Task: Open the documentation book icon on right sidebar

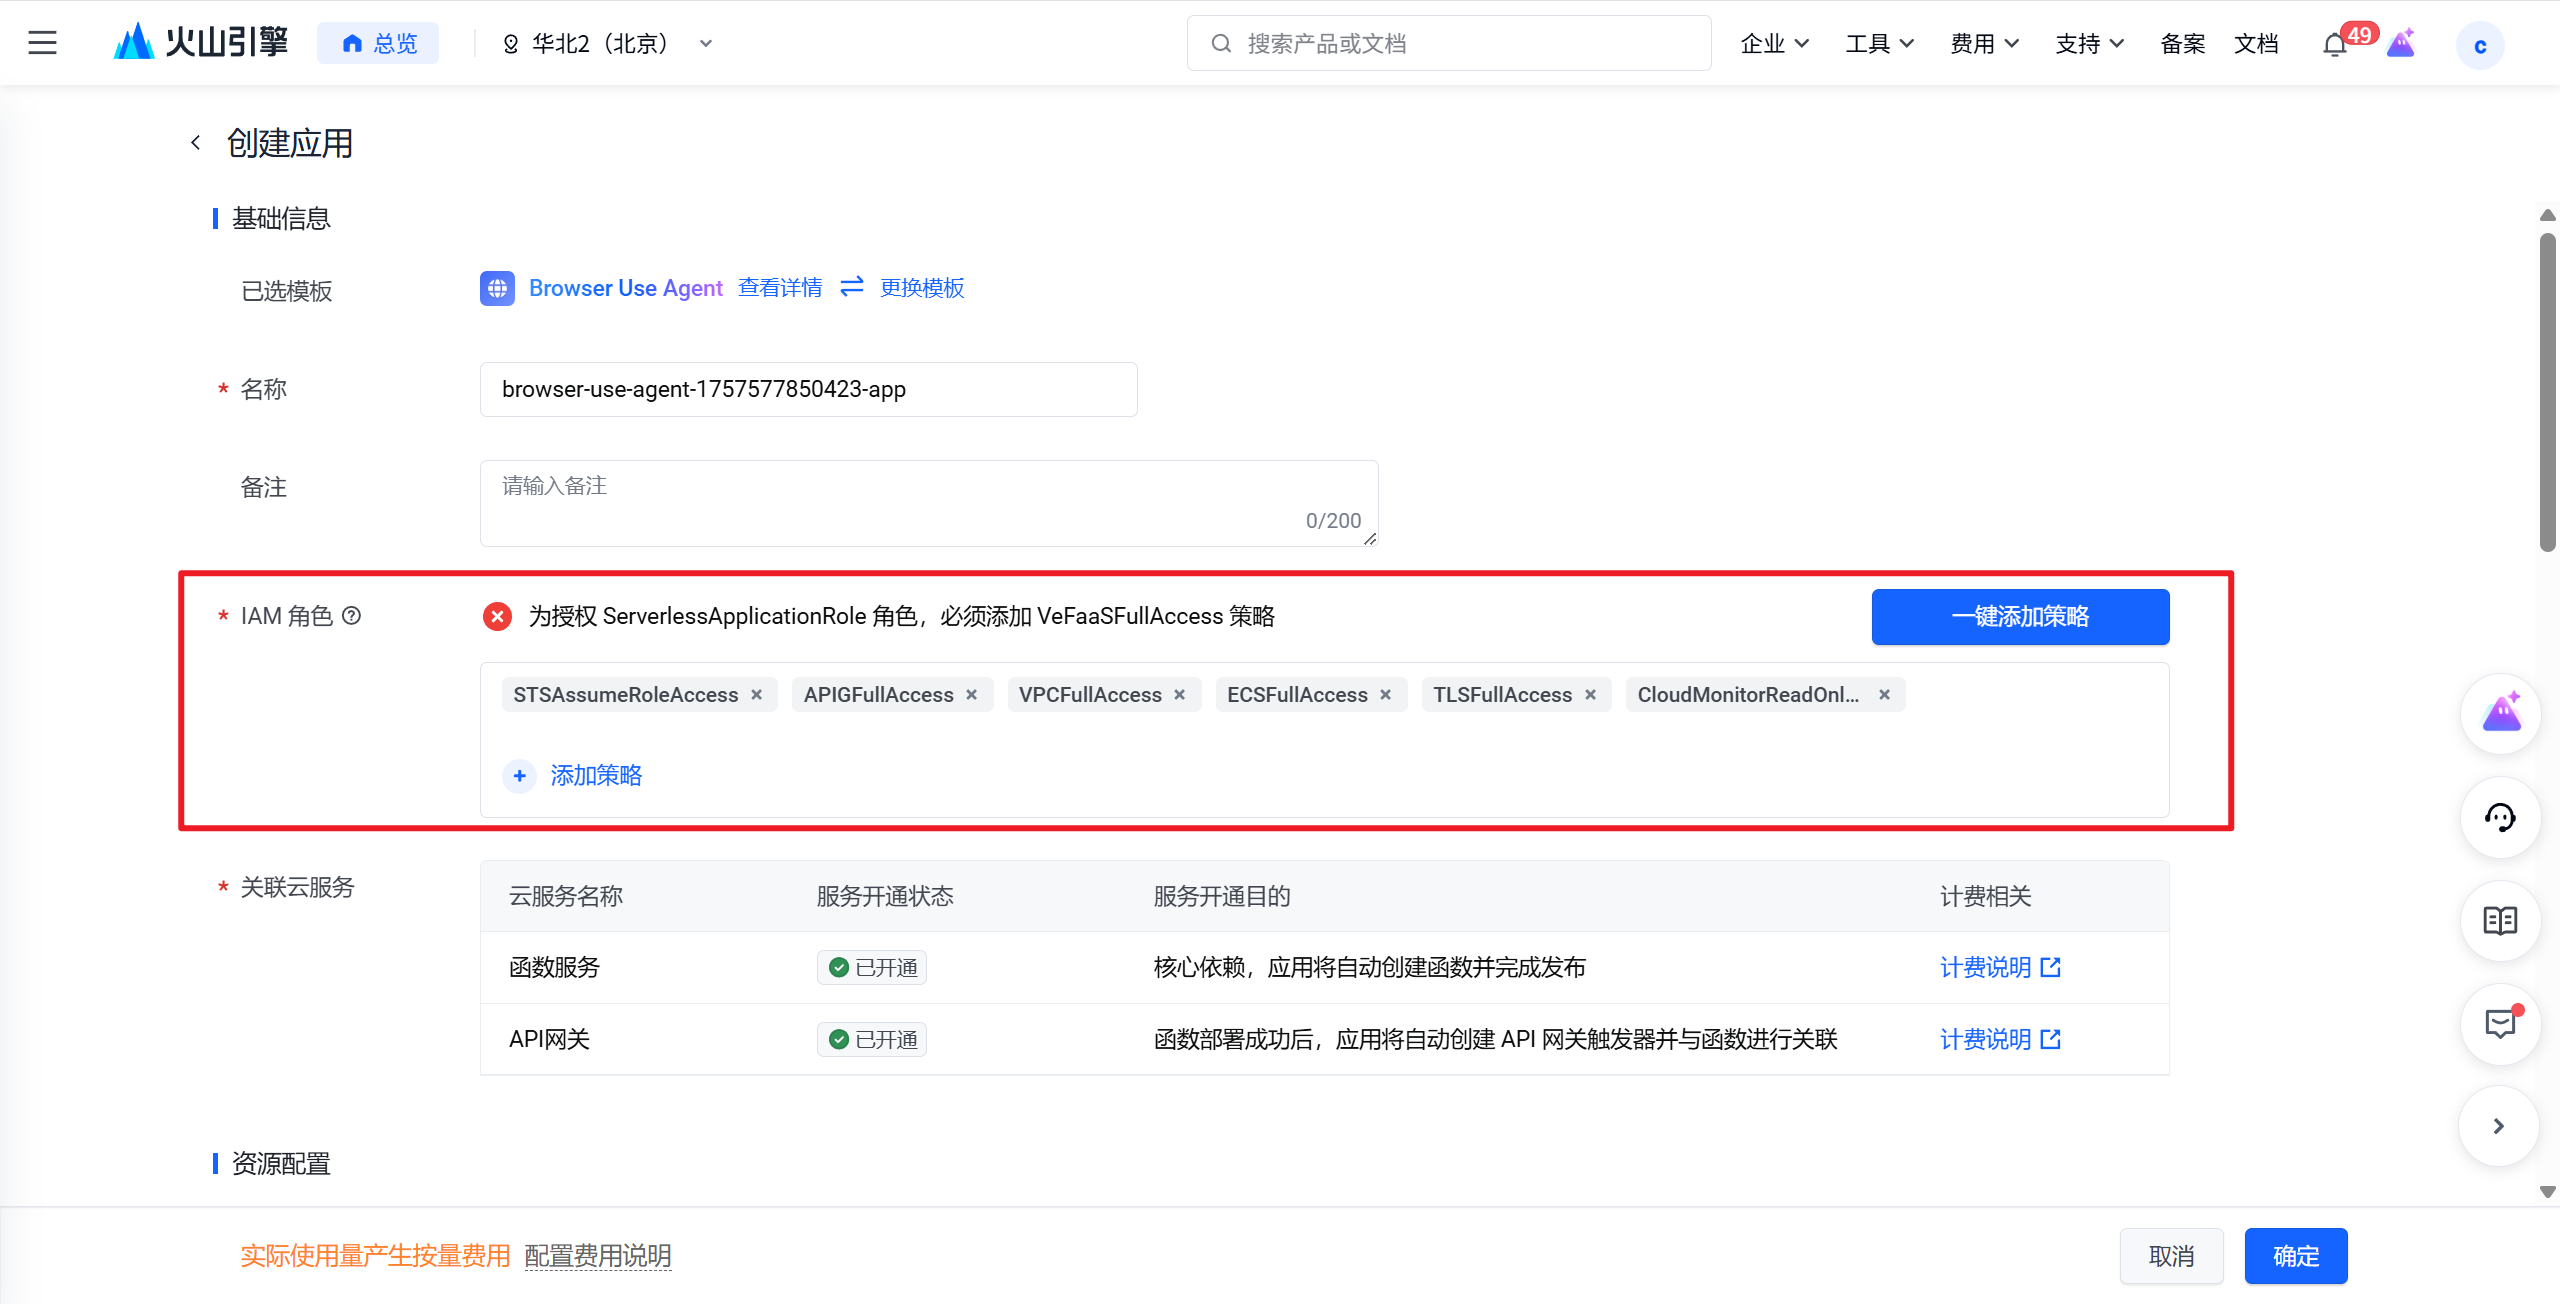Action: pos(2500,921)
